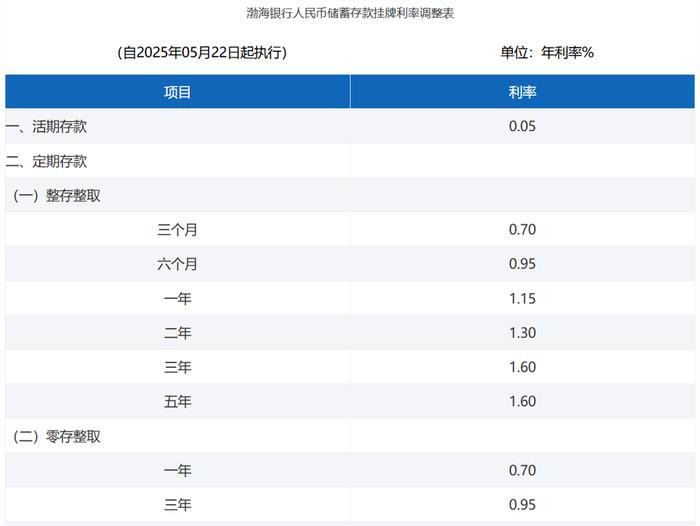
Task: Select the 一、活期存款 row label
Action: [x=46, y=126]
